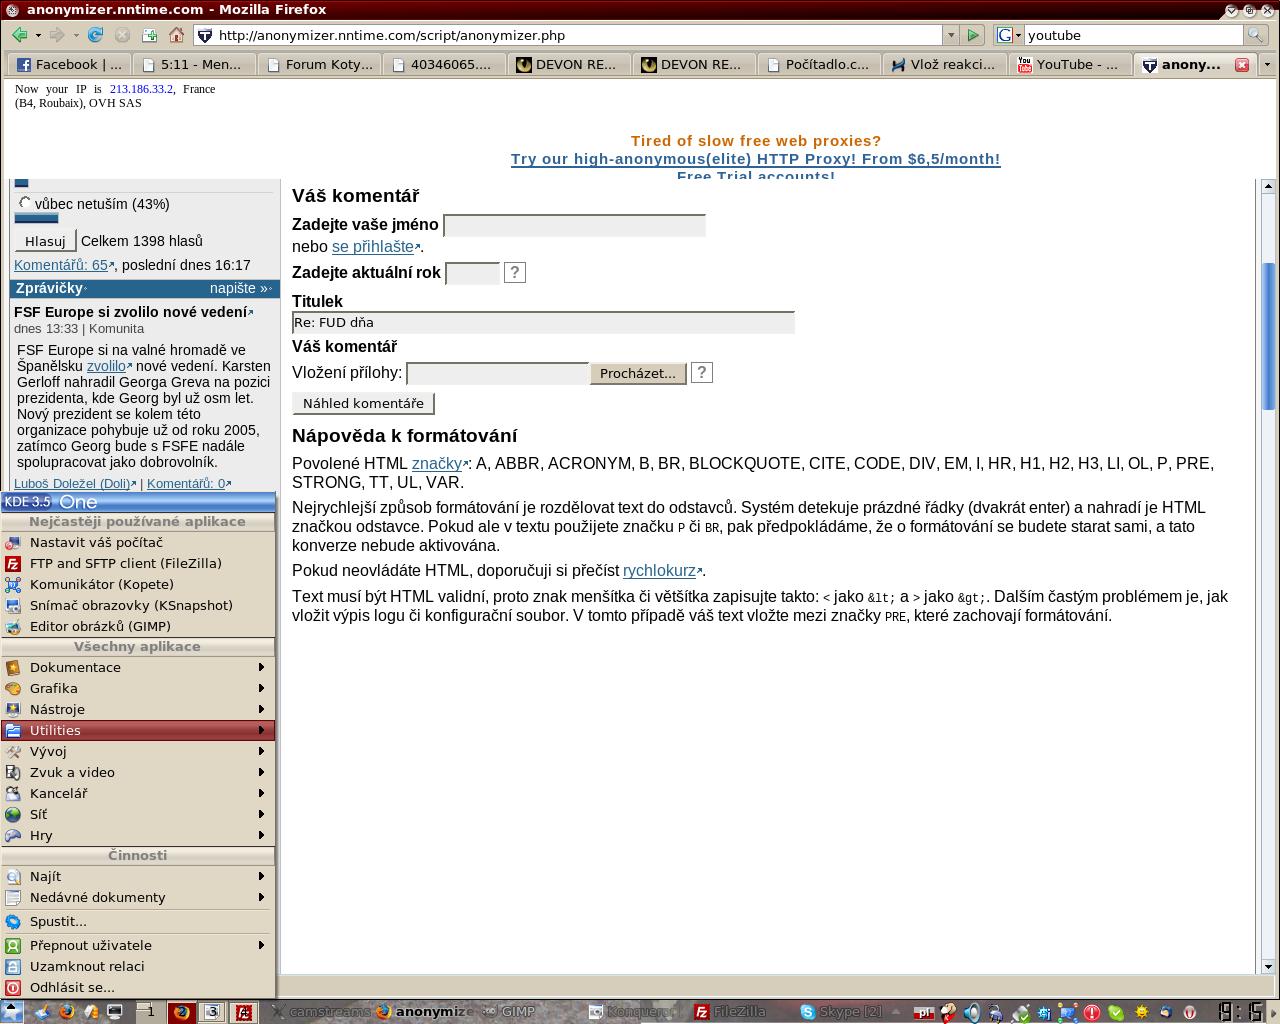Switch to the Vlož reakci tab
The width and height of the screenshot is (1280, 1024).
[945, 64]
